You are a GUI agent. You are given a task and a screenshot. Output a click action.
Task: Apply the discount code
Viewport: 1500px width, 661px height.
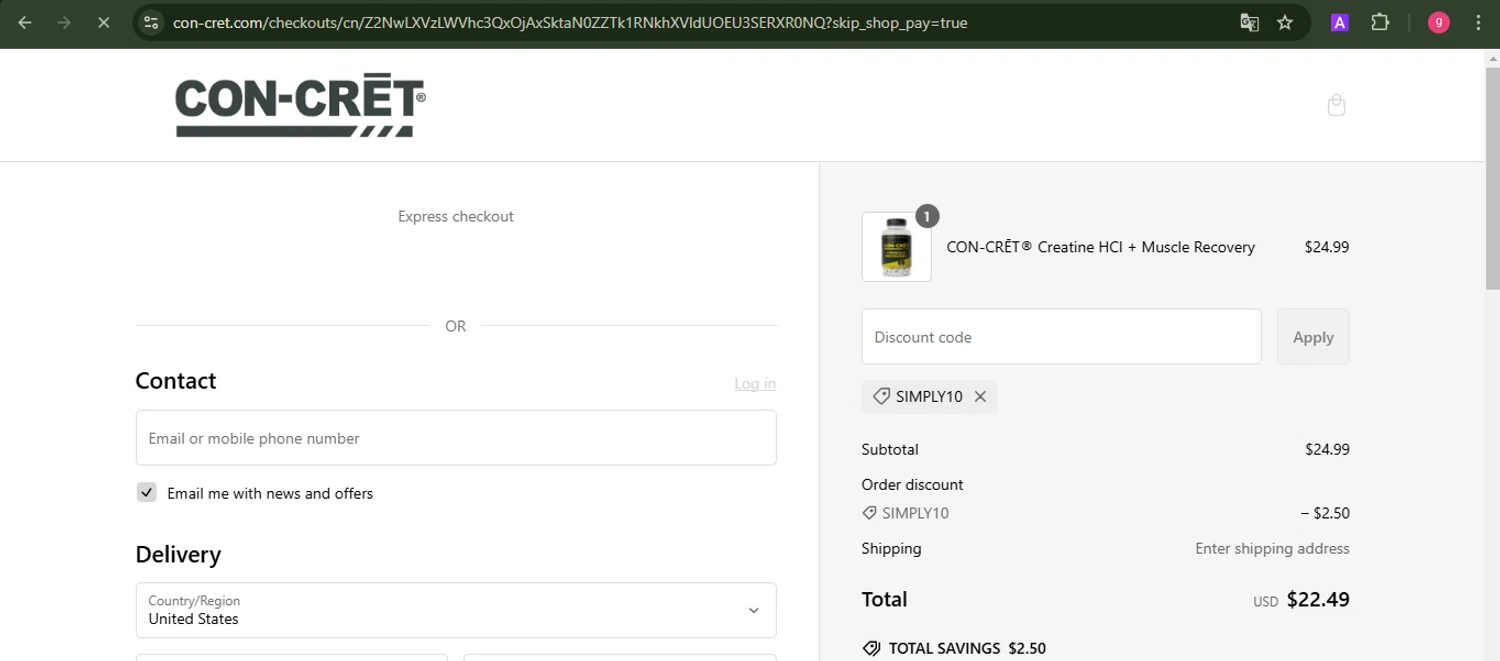click(1313, 337)
